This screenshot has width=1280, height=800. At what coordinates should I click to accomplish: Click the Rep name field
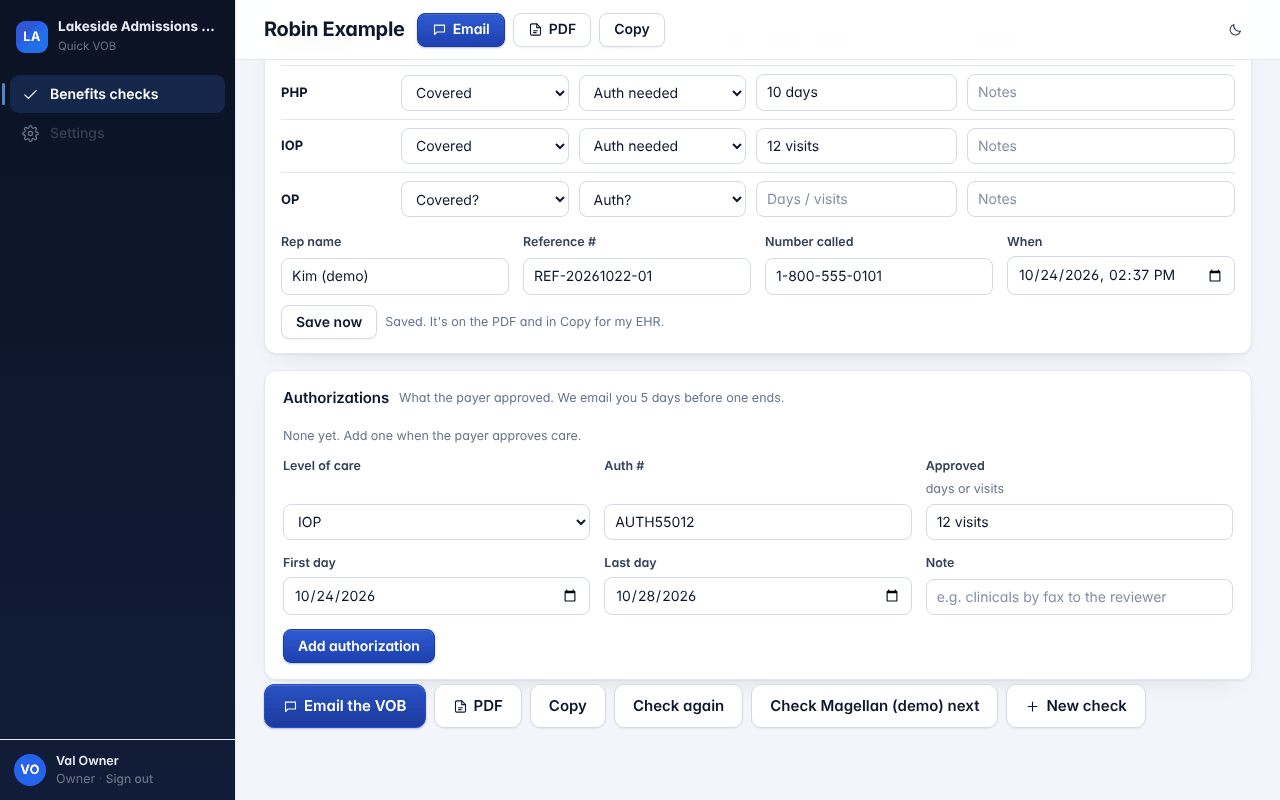coord(395,276)
